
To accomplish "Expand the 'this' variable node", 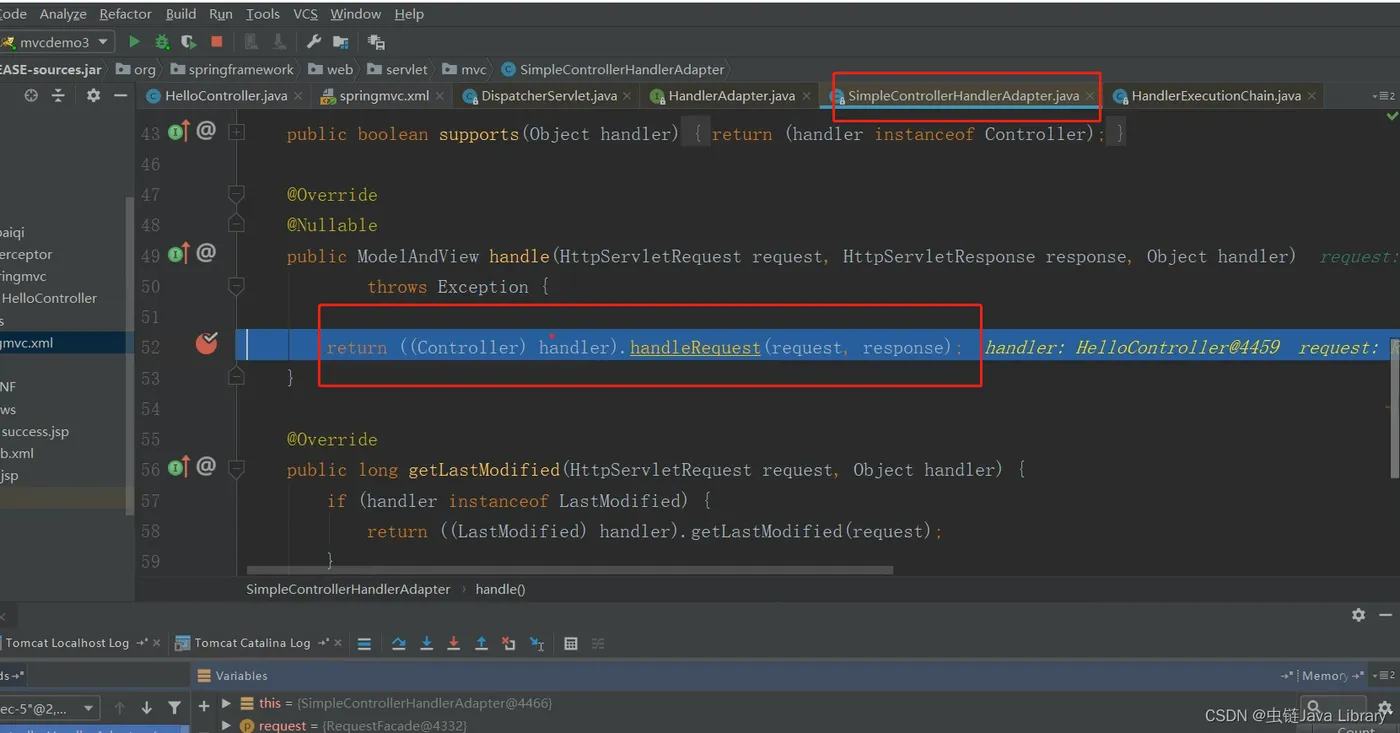I will (x=226, y=704).
